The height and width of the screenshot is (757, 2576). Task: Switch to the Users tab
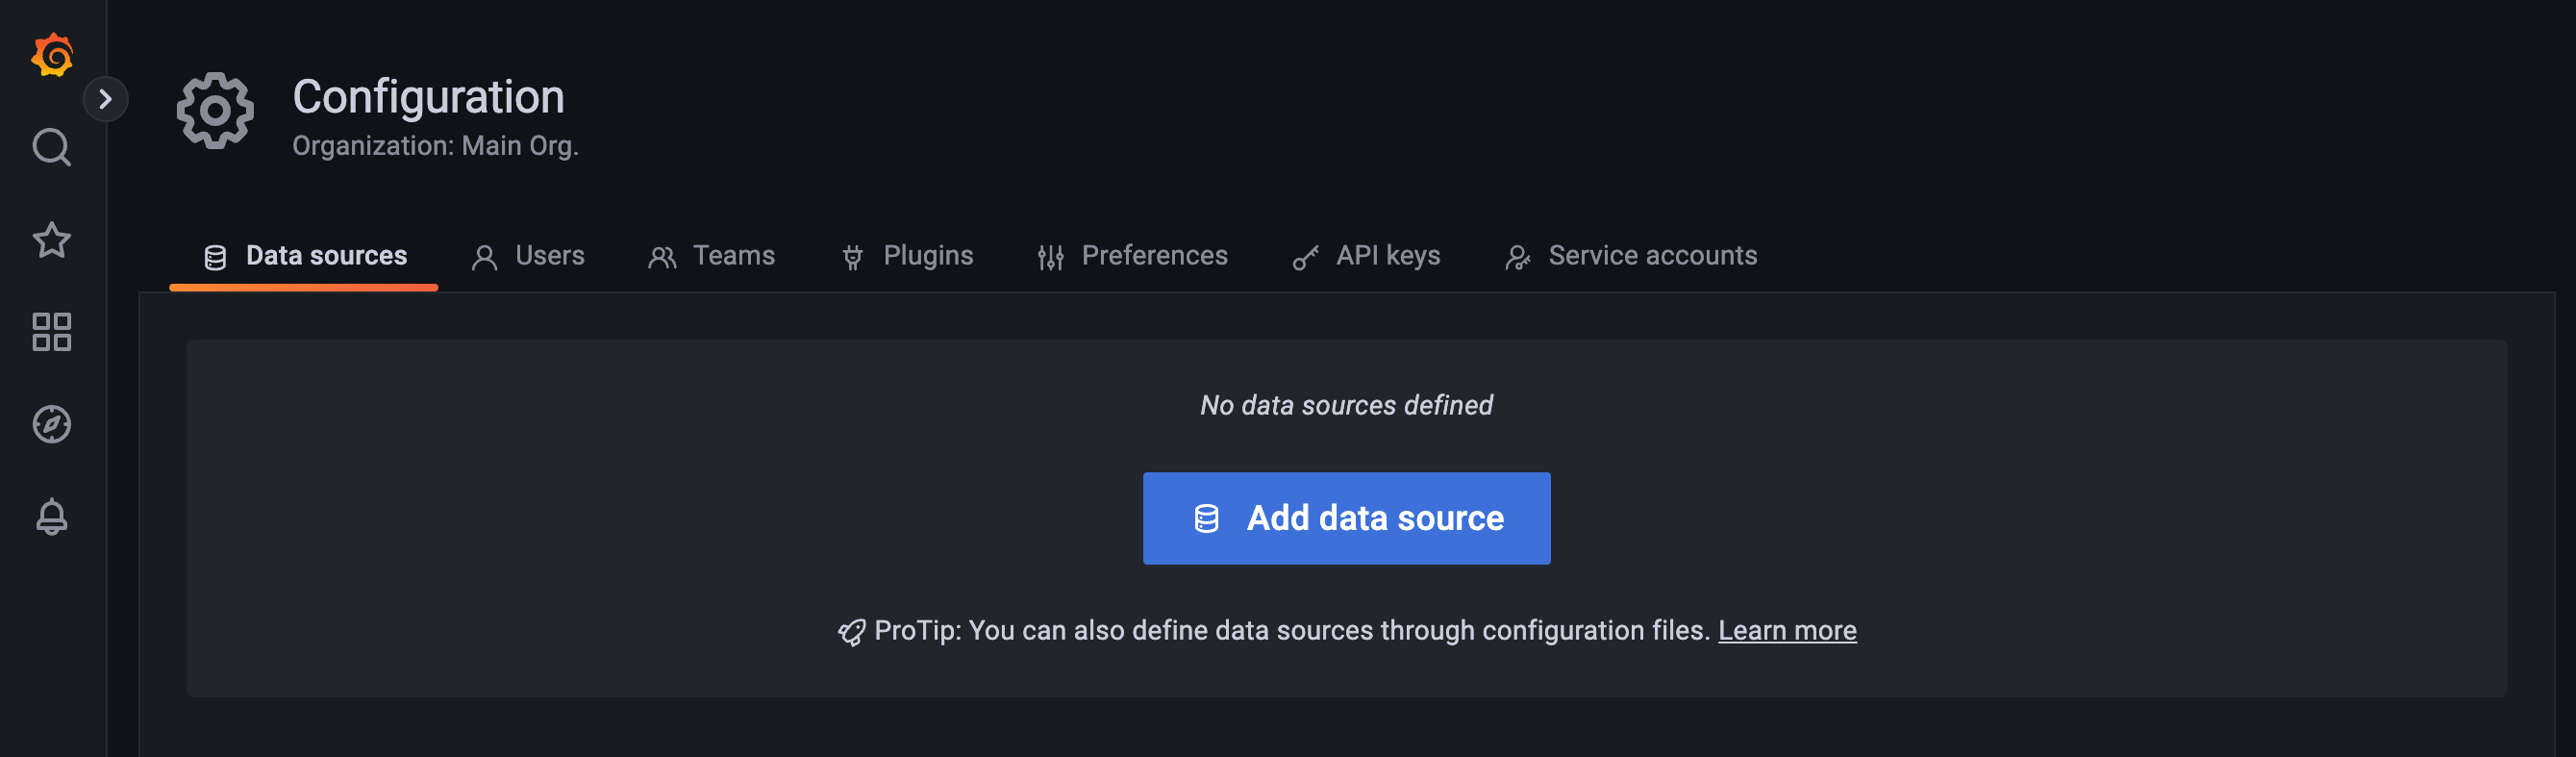click(528, 256)
